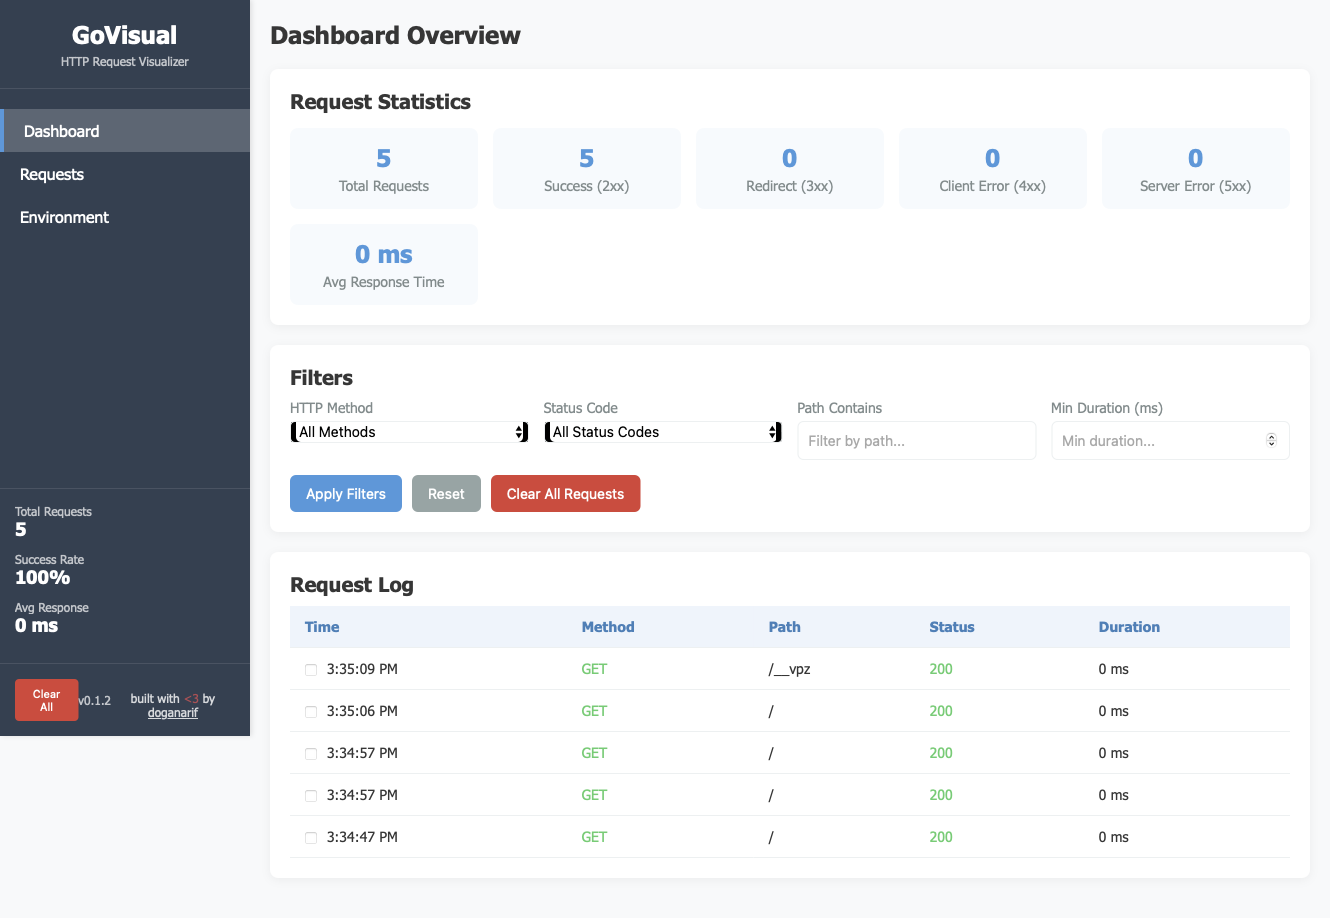Click status 200 in the 3:34:47 PM row
This screenshot has width=1330, height=918.
[941, 837]
